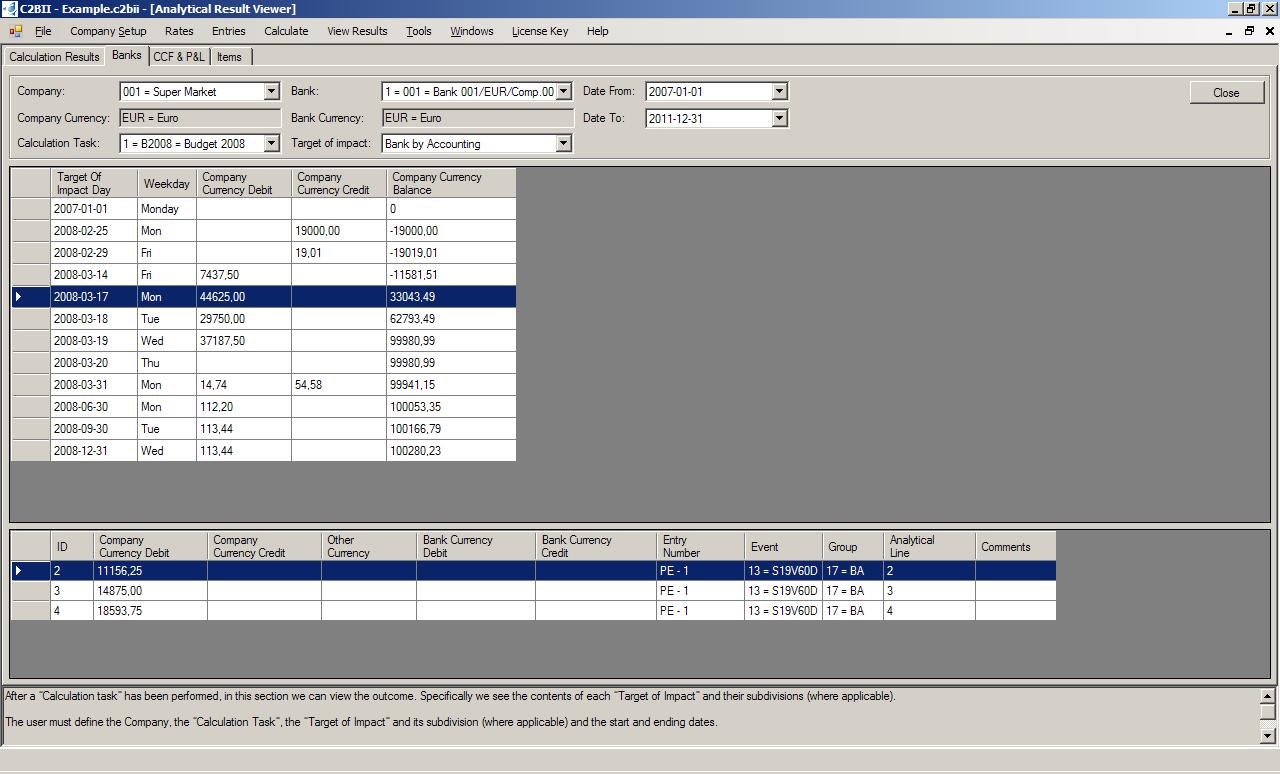This screenshot has height=774, width=1280.
Task: Open the File menu
Action: pyautogui.click(x=43, y=31)
